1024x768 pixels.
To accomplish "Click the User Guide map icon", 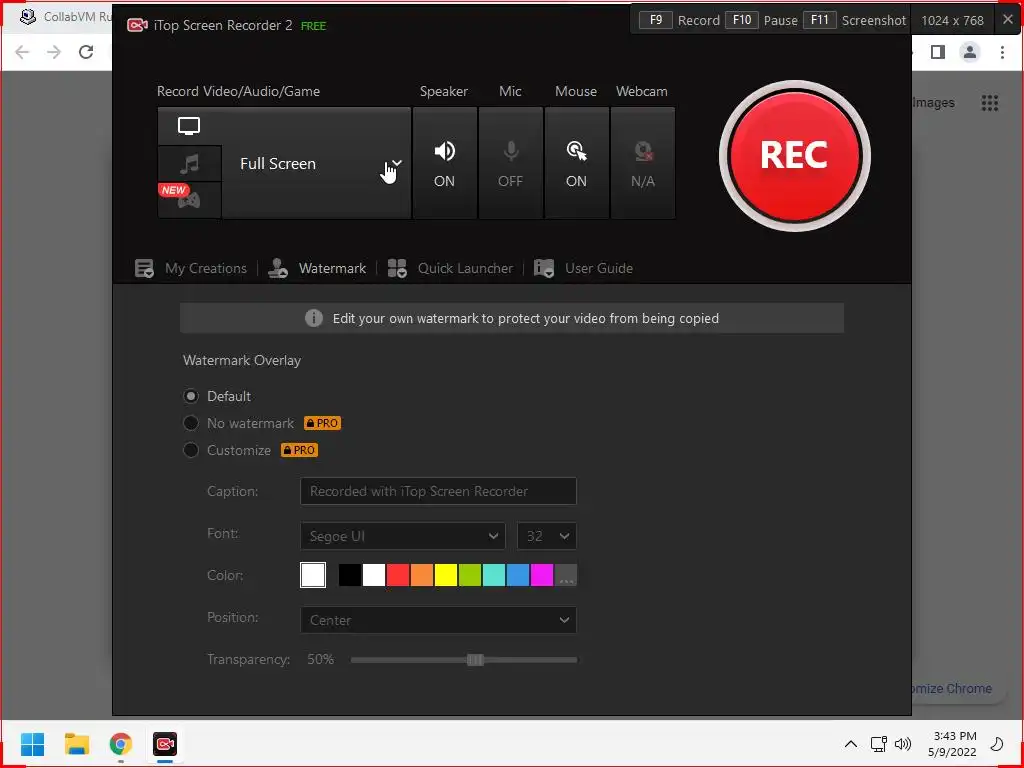I will tap(544, 268).
